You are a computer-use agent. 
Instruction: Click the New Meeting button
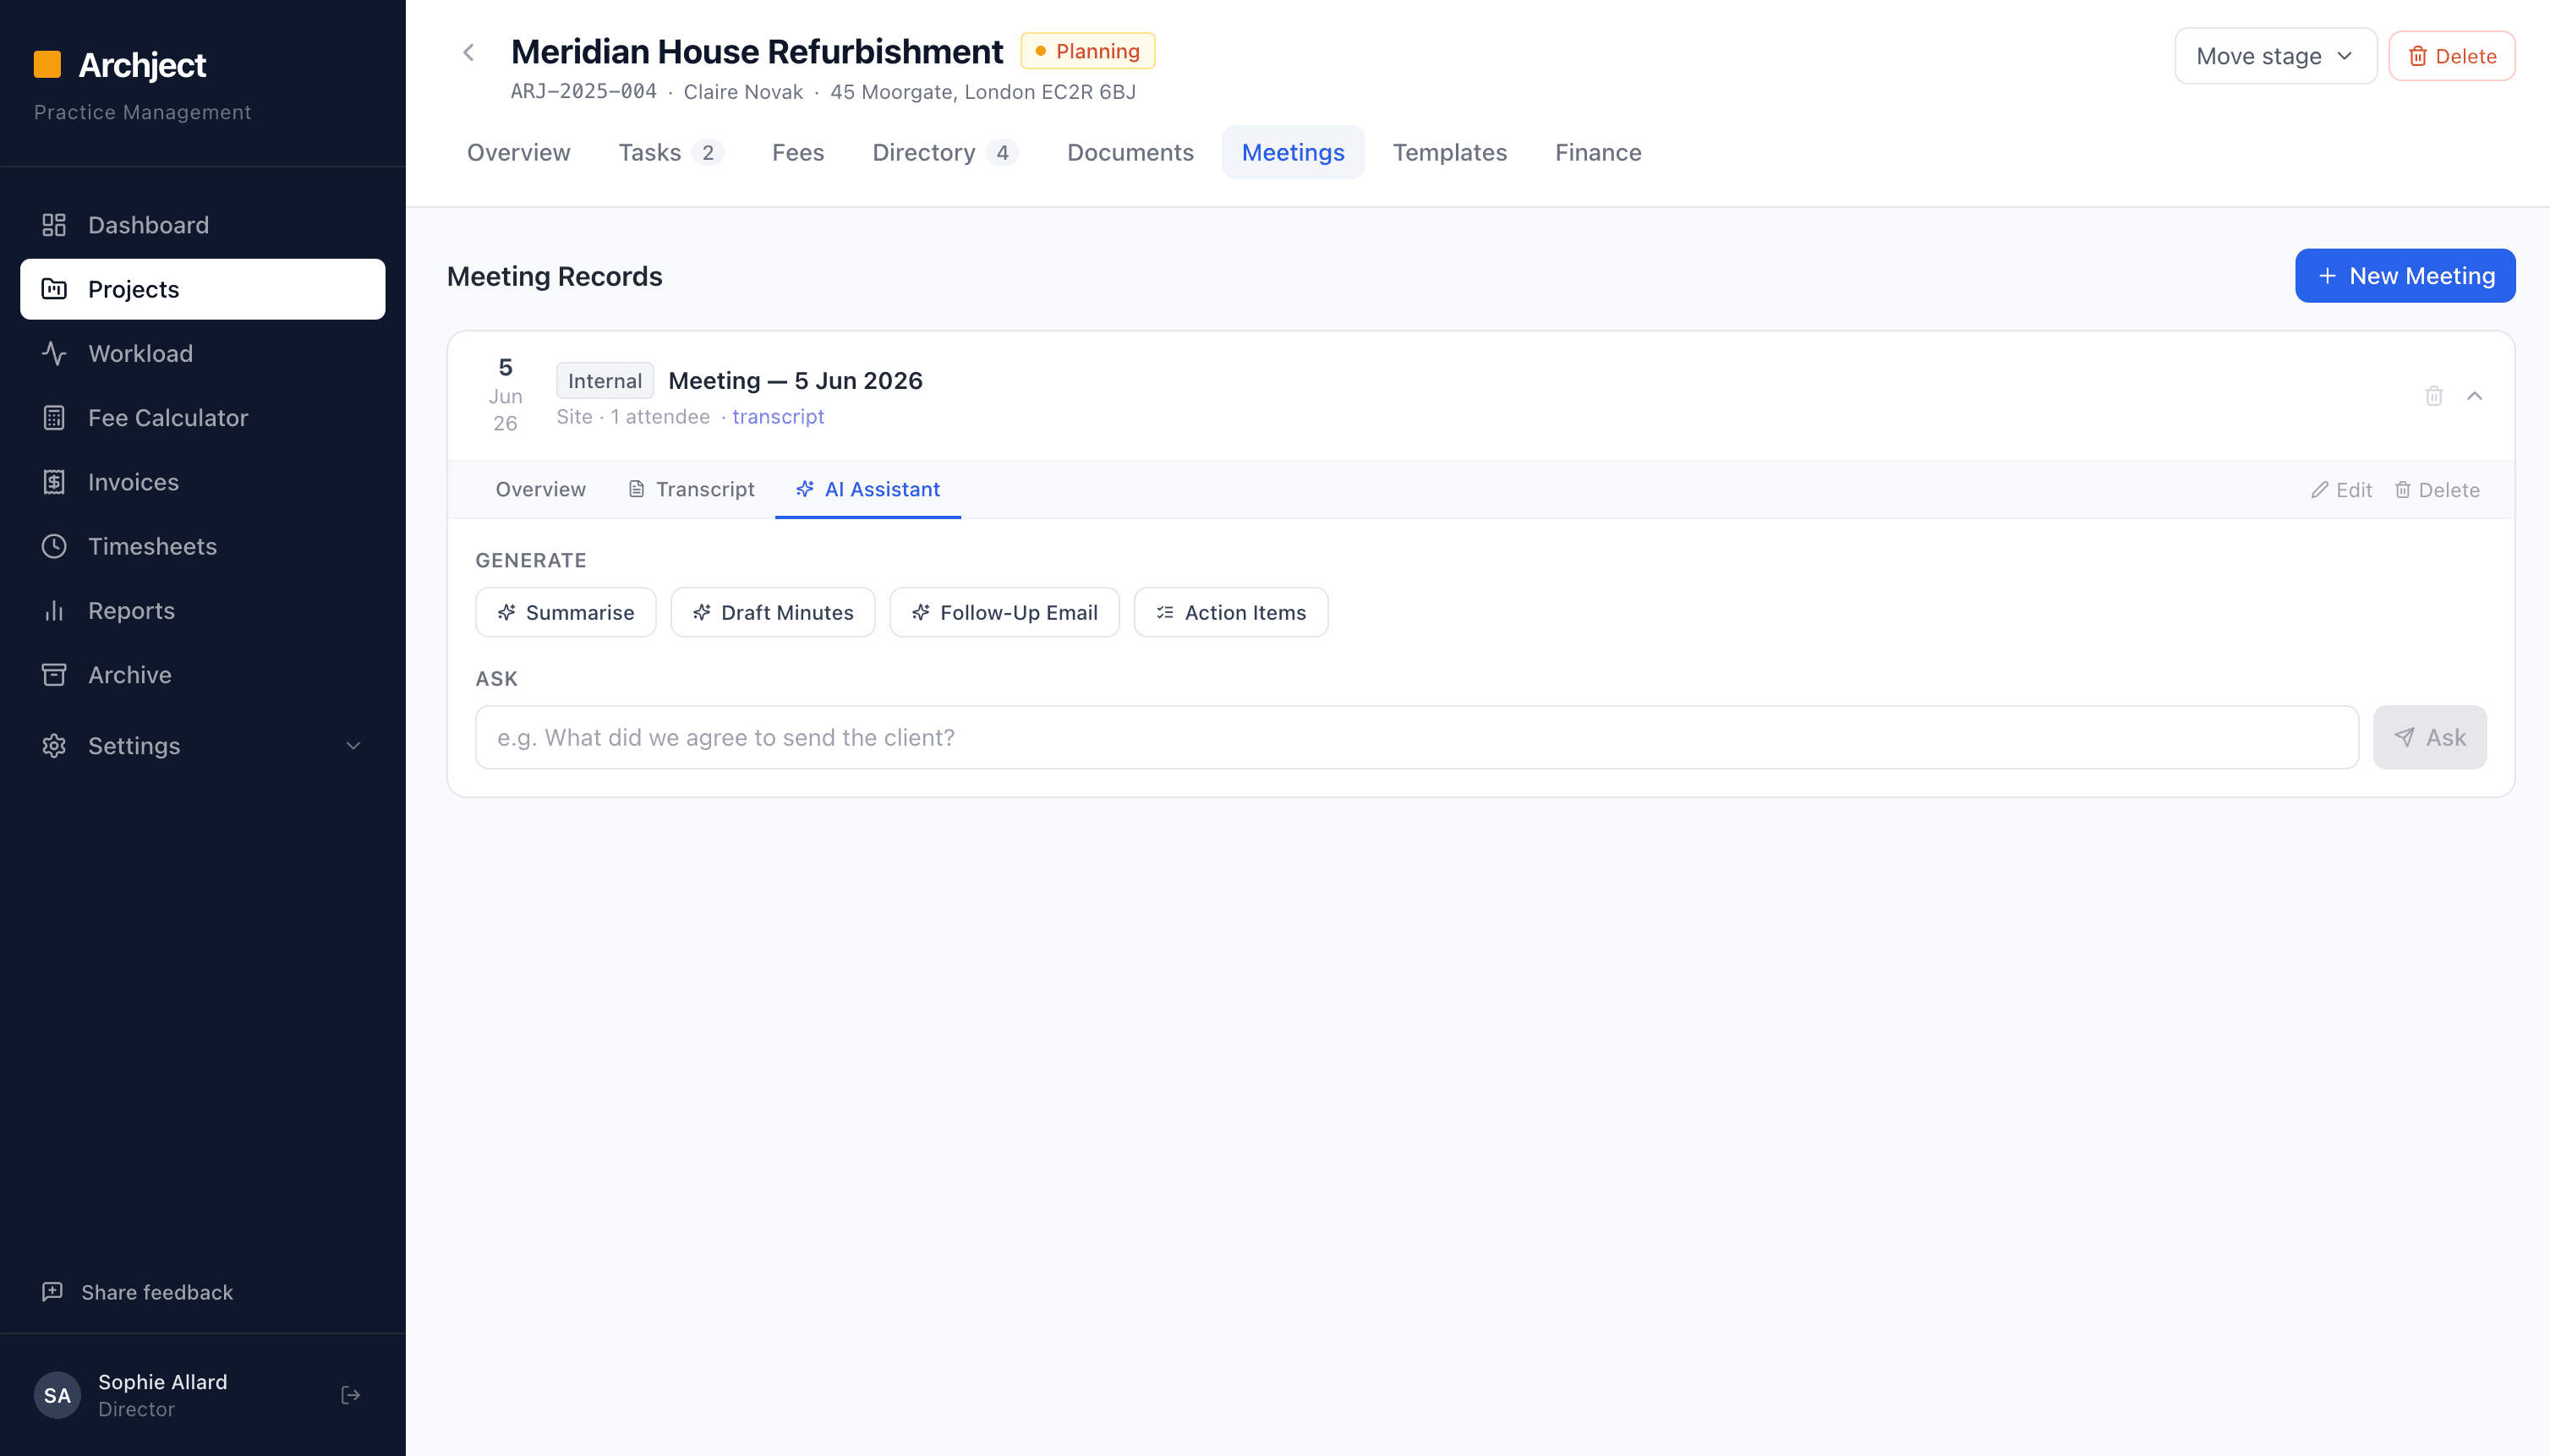coord(2405,276)
